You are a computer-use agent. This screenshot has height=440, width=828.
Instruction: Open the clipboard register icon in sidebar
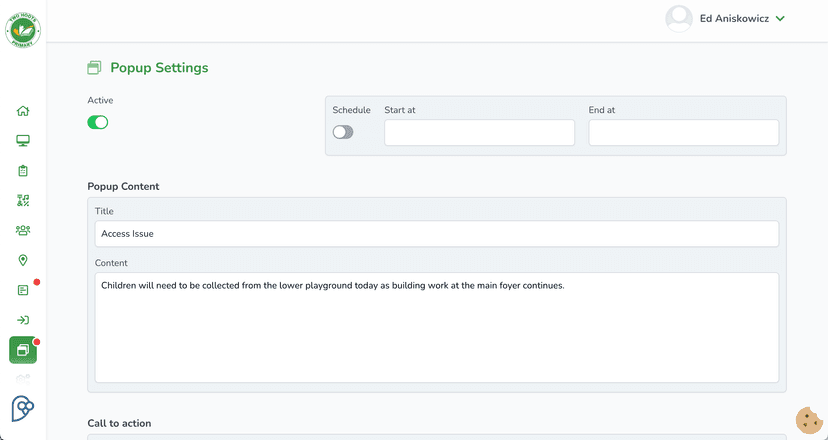pos(23,171)
